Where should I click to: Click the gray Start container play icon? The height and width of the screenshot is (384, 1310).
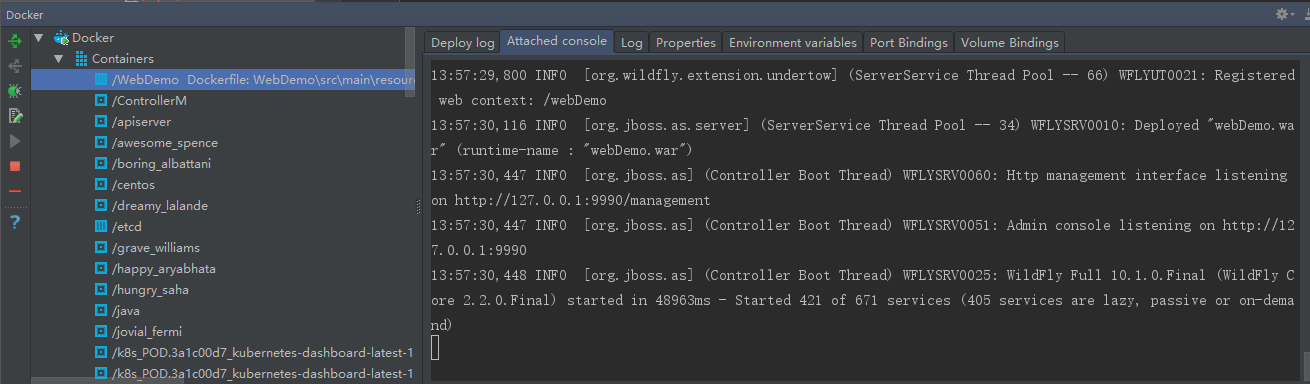[15, 141]
